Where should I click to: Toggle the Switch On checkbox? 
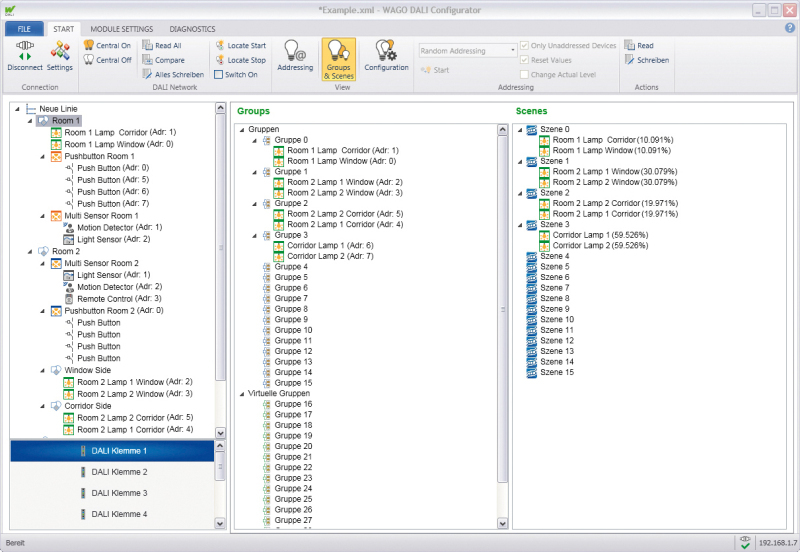coord(219,74)
